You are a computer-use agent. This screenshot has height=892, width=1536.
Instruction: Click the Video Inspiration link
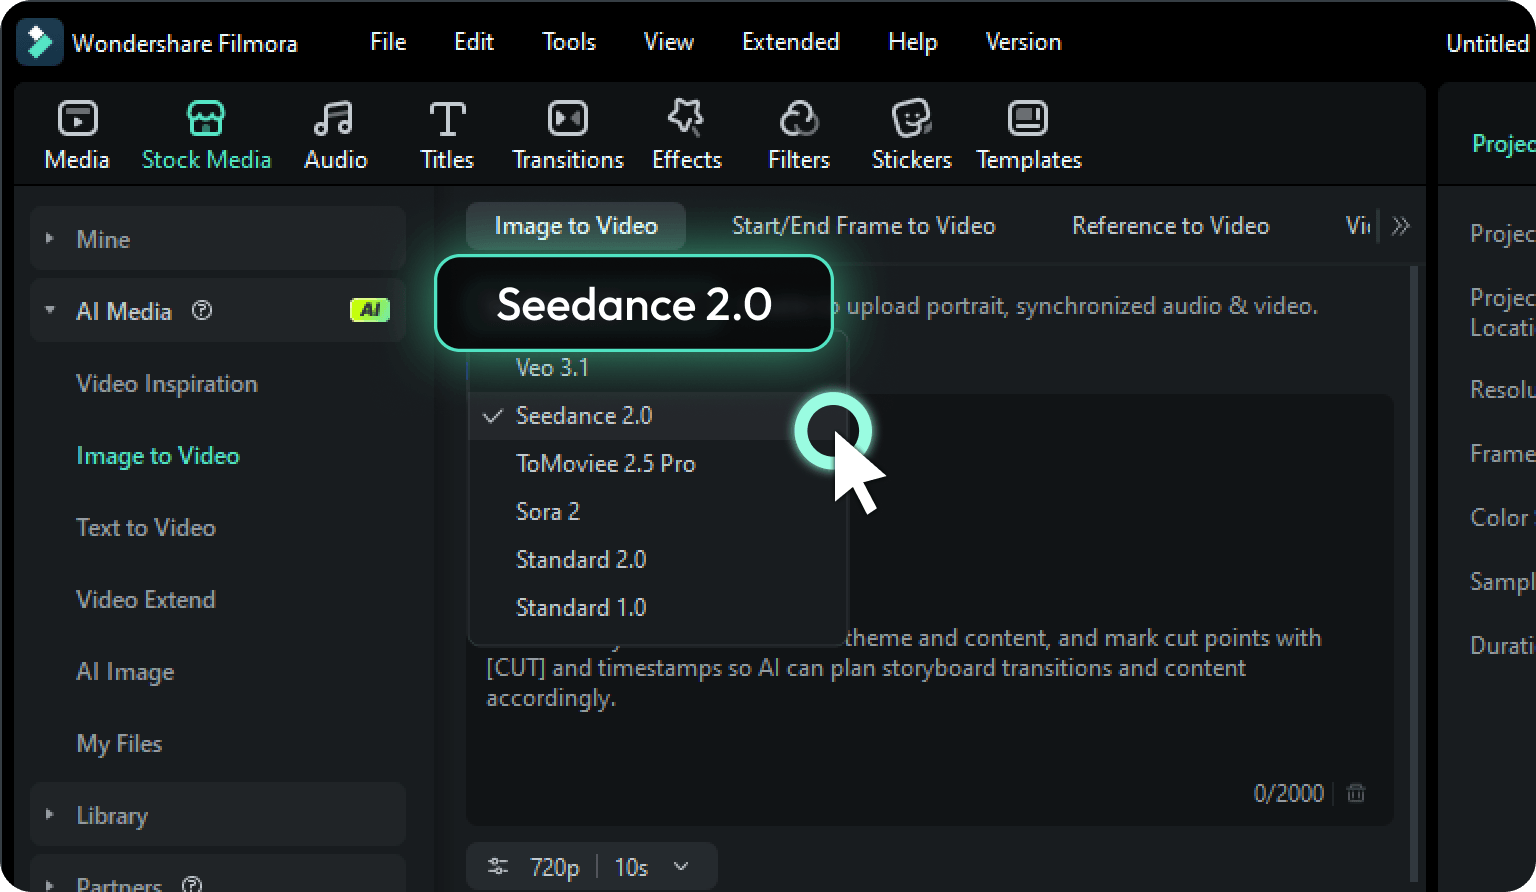click(167, 384)
